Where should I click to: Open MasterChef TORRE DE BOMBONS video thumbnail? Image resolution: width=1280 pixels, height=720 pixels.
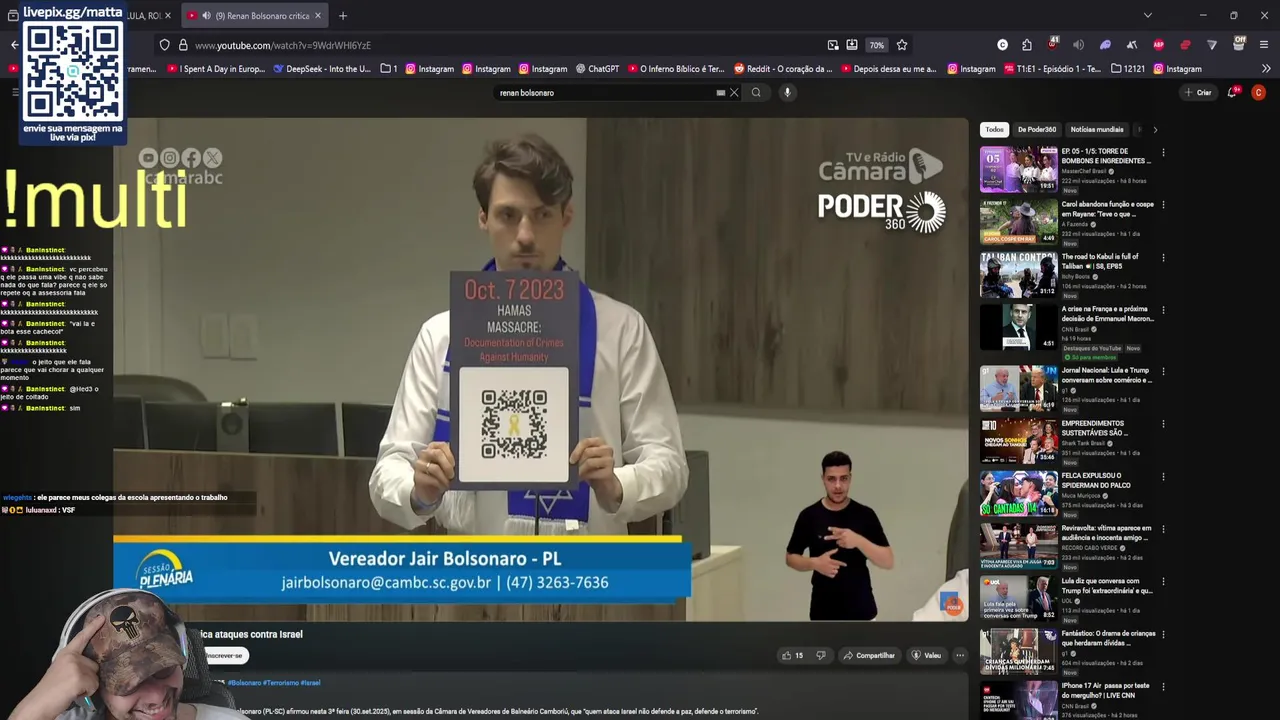[1018, 169]
